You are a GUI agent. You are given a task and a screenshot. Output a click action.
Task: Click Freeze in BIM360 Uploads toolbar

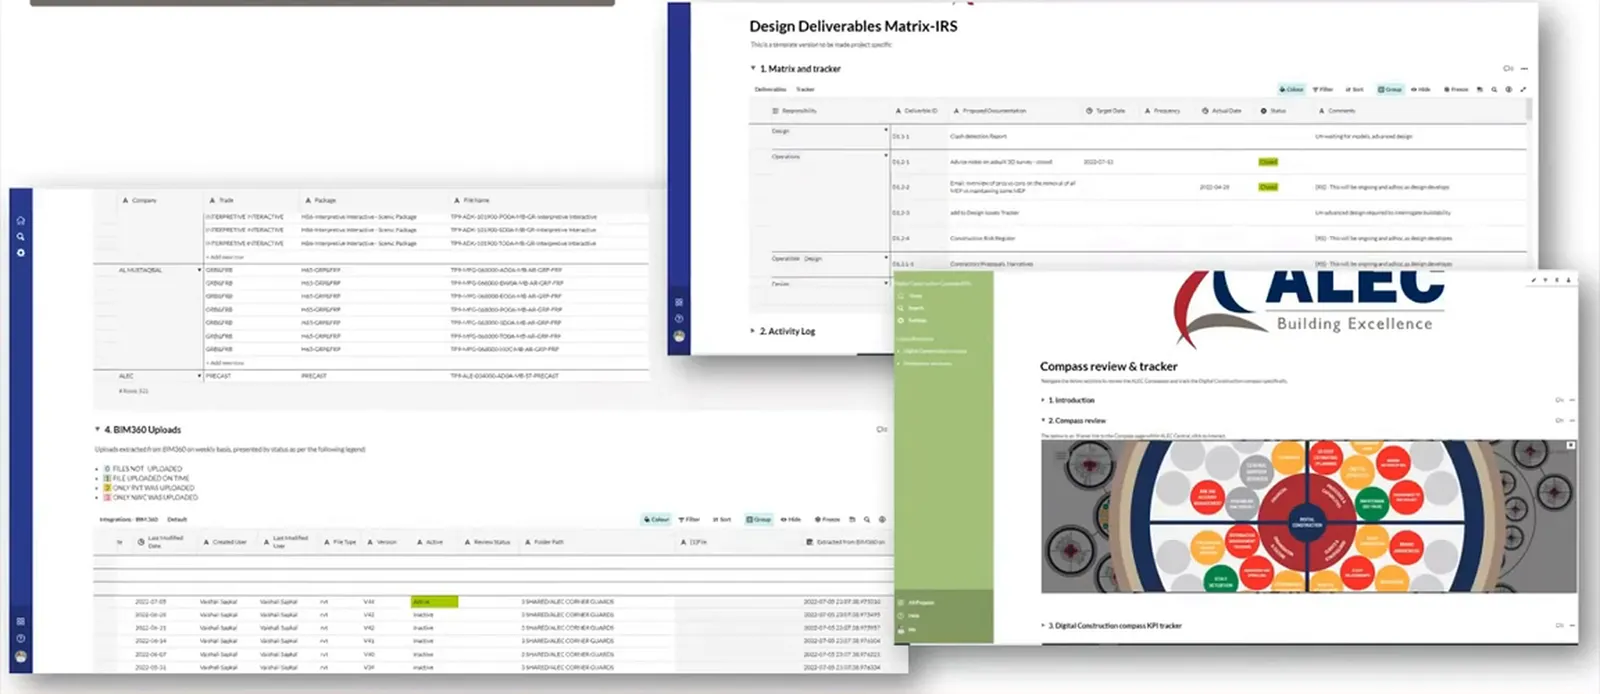point(827,520)
